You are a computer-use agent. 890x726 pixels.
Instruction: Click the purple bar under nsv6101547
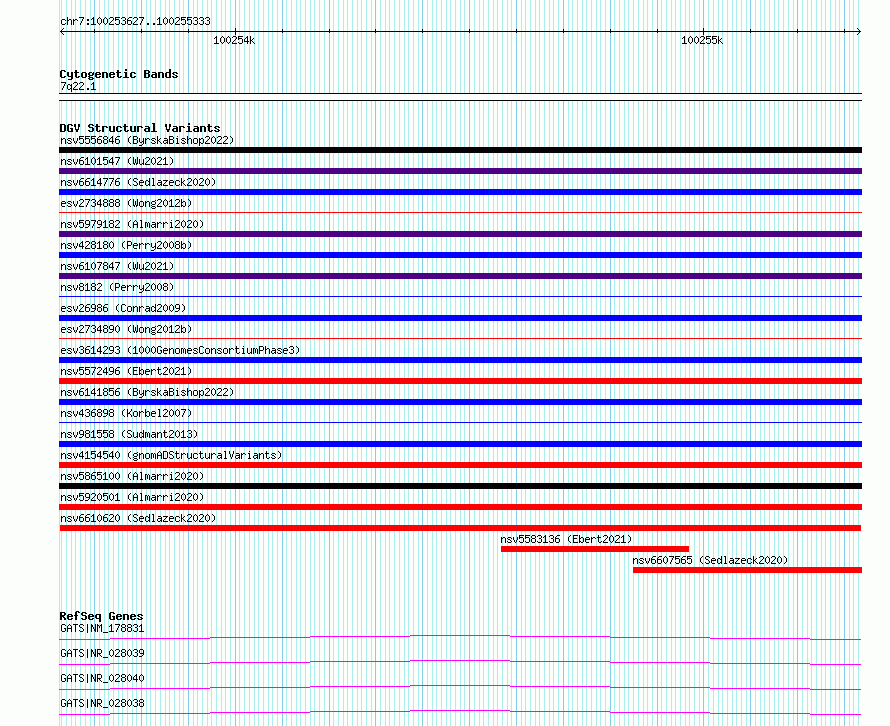click(460, 171)
